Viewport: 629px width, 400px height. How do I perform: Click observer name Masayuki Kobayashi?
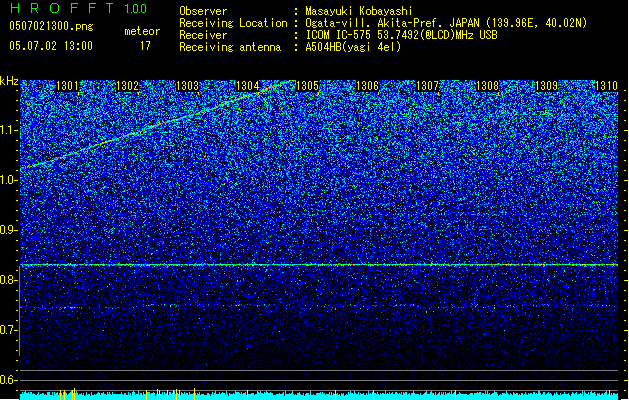click(359, 11)
